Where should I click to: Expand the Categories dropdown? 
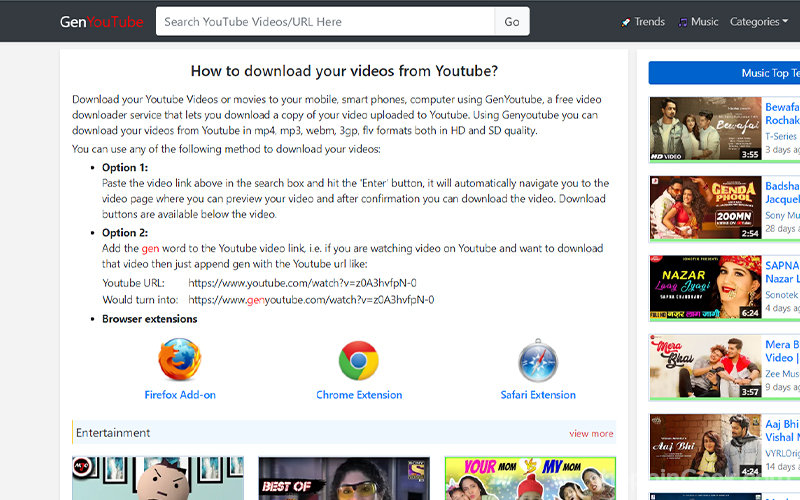click(759, 22)
